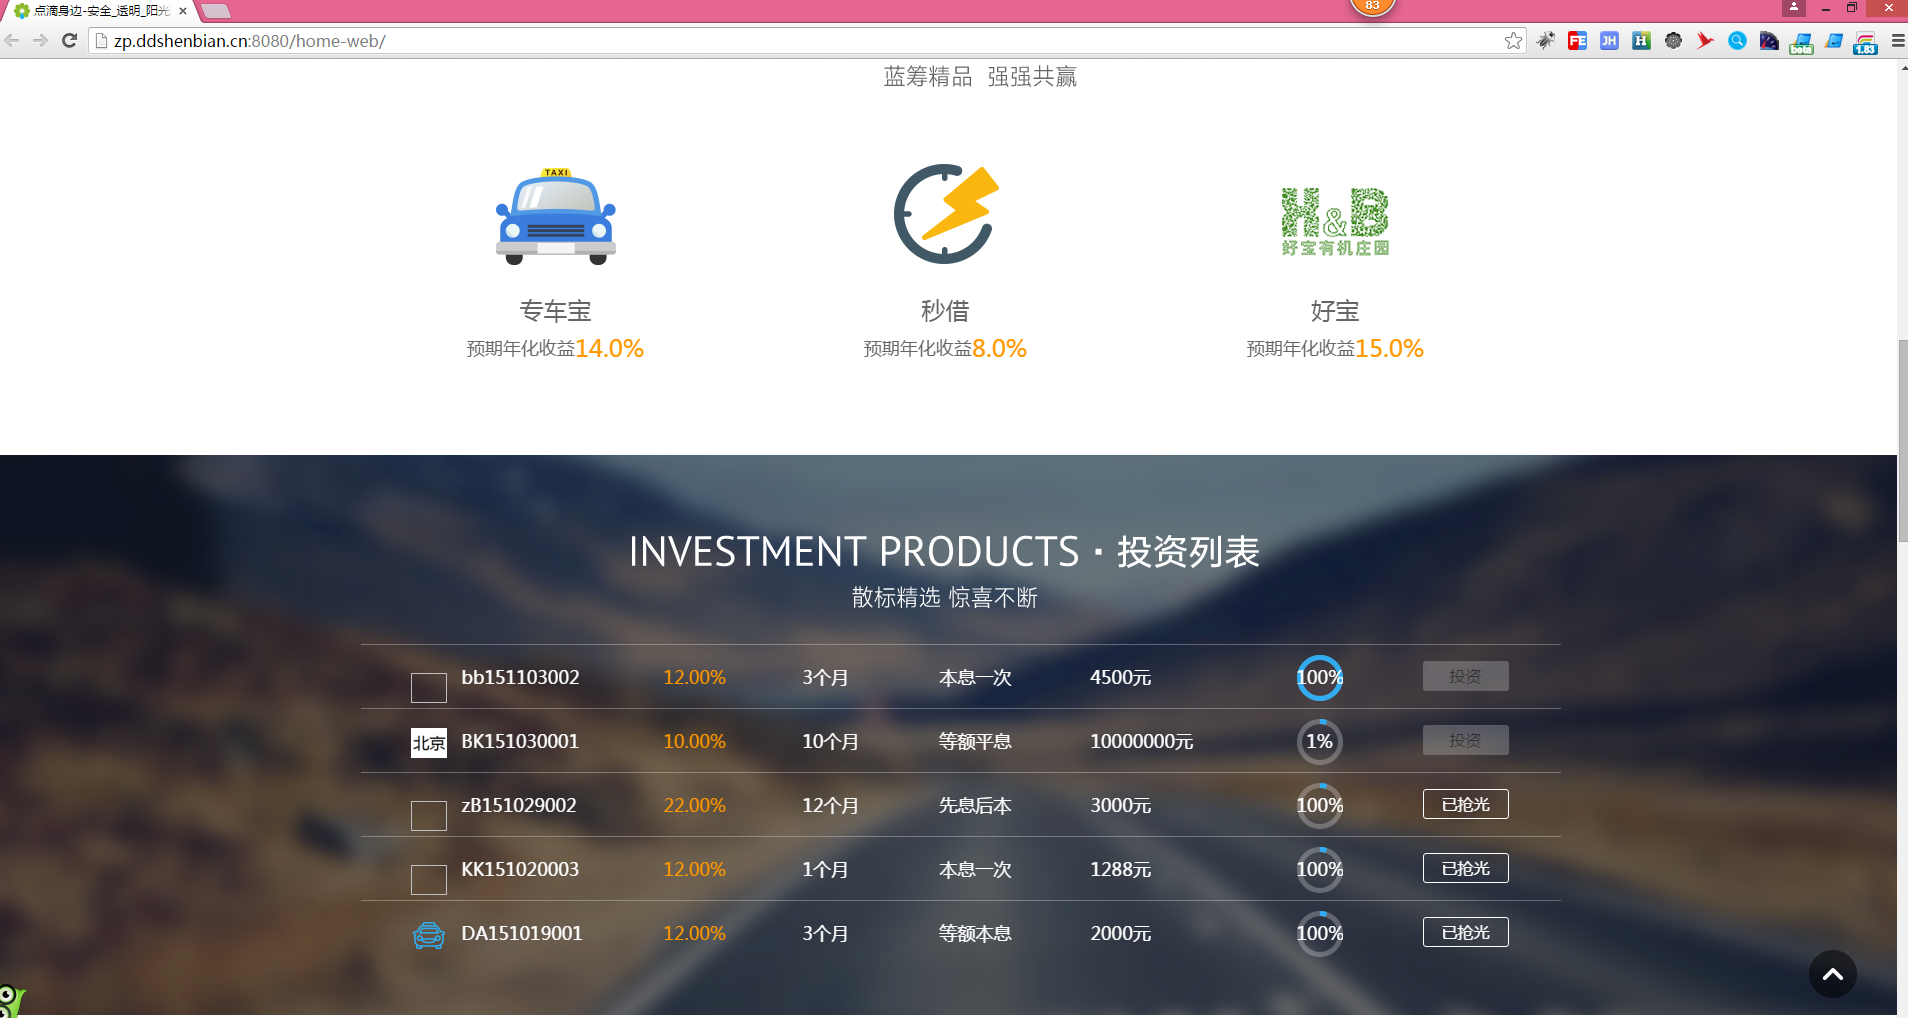Click the 北京 icon beside BK151030001

pos(429,743)
